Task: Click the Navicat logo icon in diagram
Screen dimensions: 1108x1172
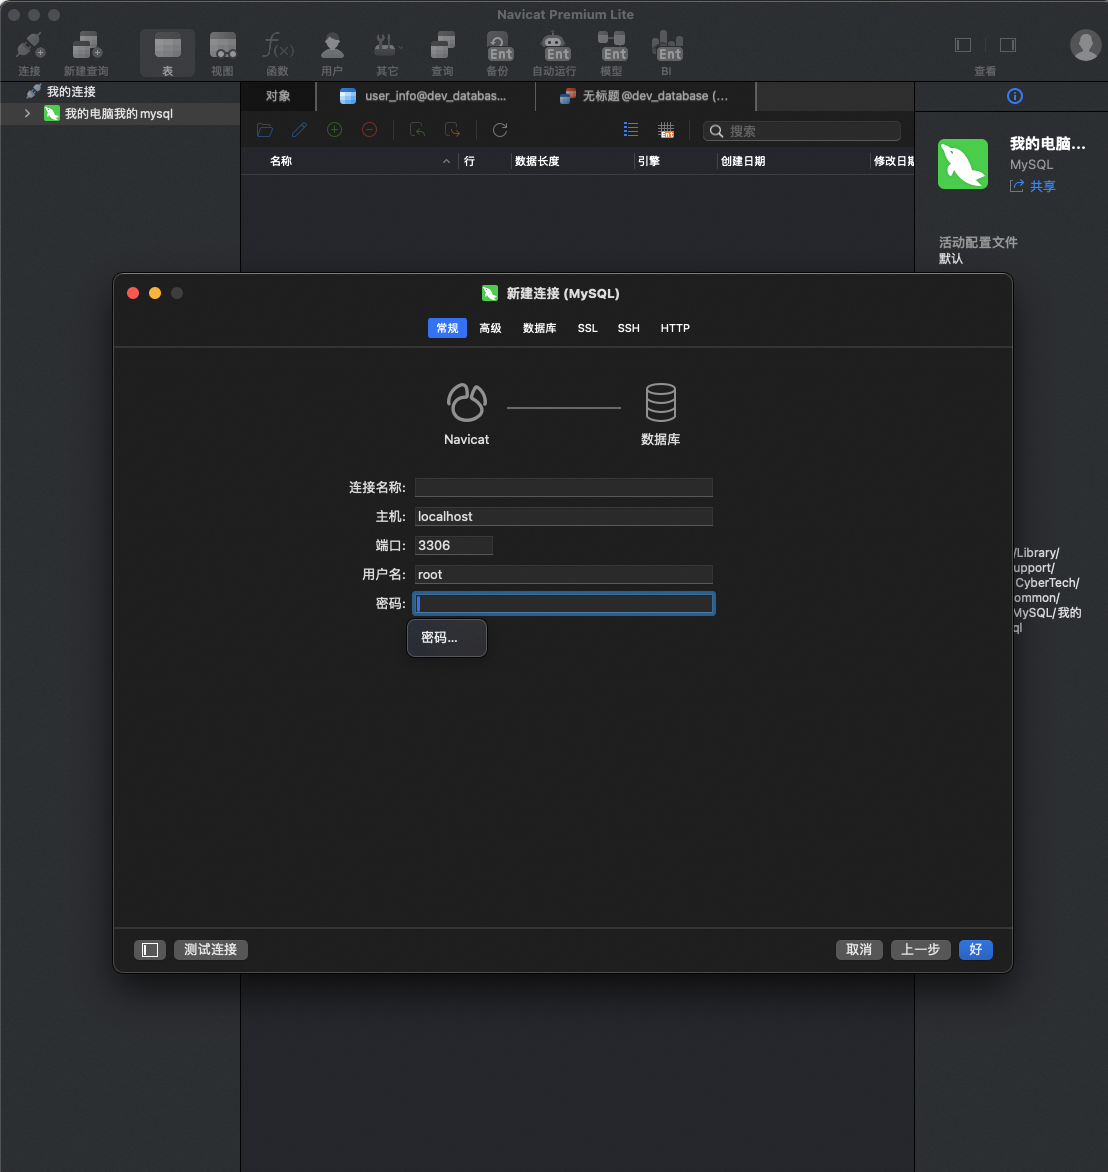Action: pyautogui.click(x=467, y=403)
